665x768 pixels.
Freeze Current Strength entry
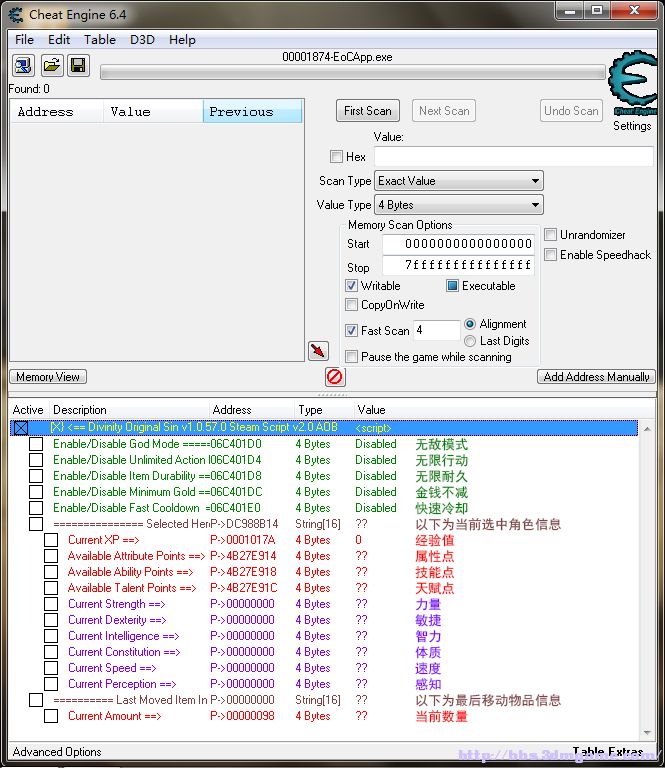[51, 604]
